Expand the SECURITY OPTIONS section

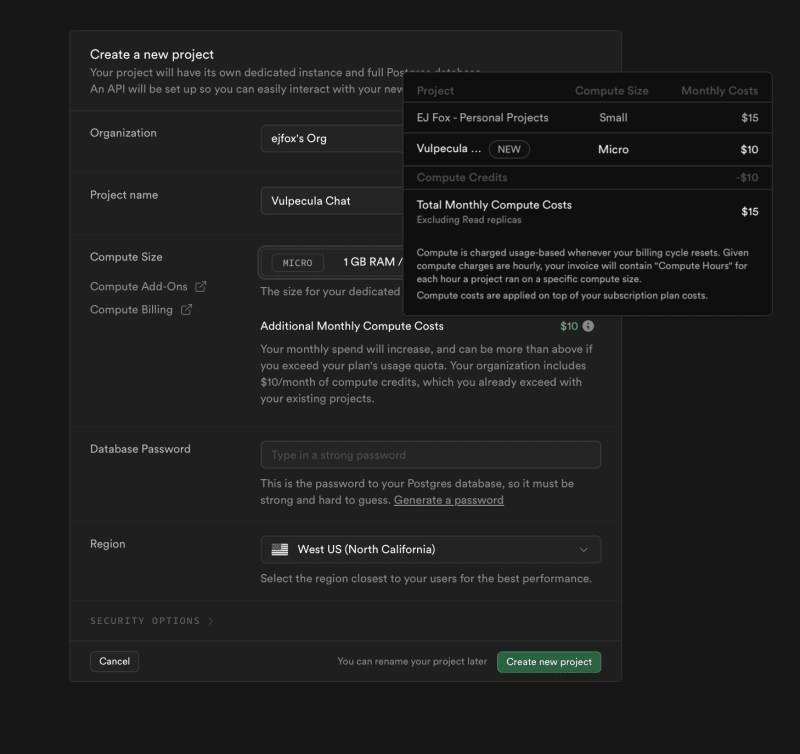coord(152,621)
